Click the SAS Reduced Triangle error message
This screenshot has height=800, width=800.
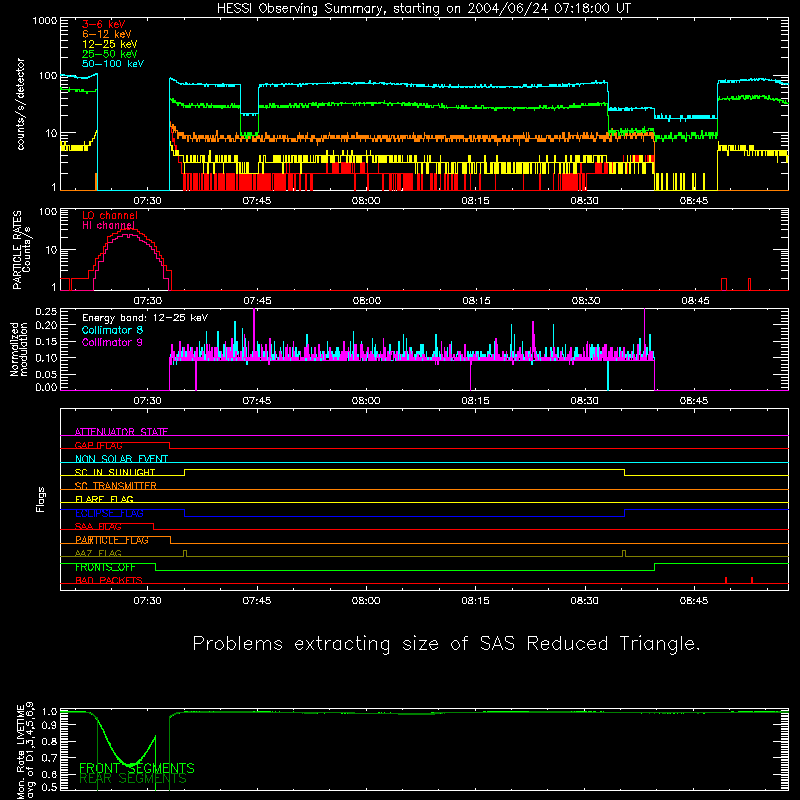tap(446, 644)
